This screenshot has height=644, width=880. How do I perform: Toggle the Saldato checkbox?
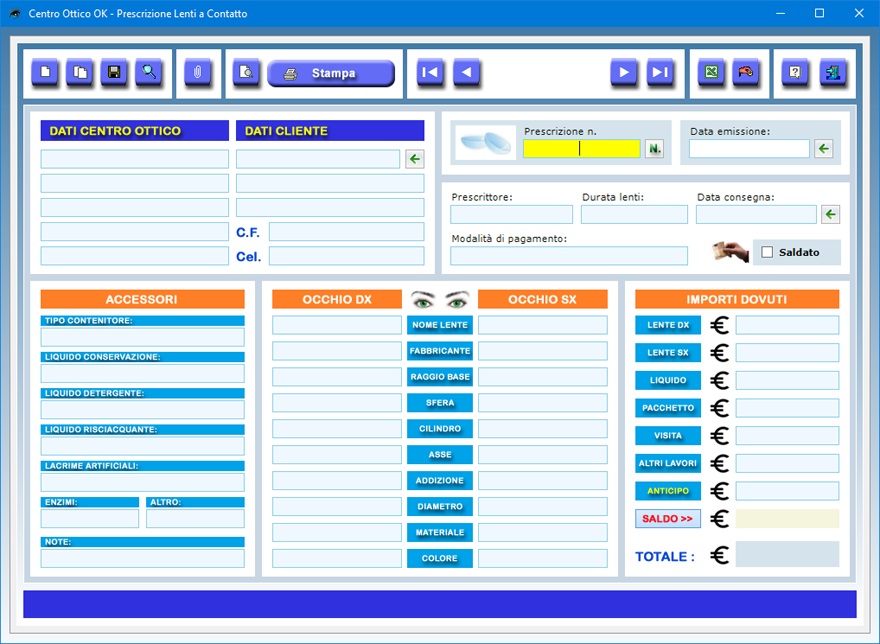pos(767,252)
